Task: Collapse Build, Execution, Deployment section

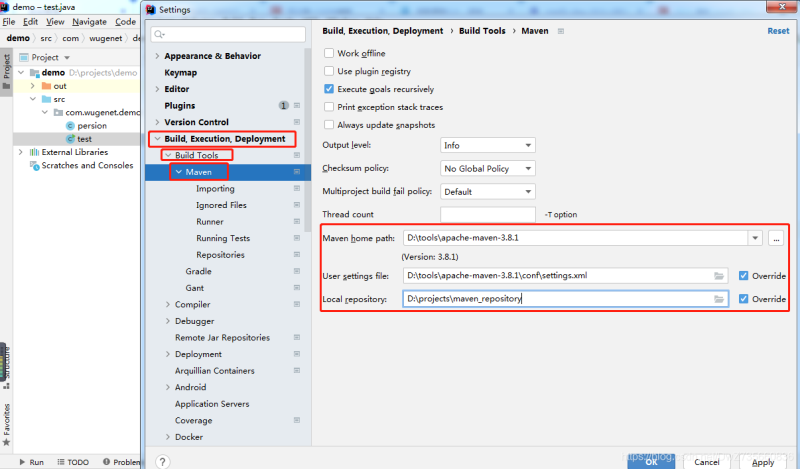Action: tap(157, 138)
